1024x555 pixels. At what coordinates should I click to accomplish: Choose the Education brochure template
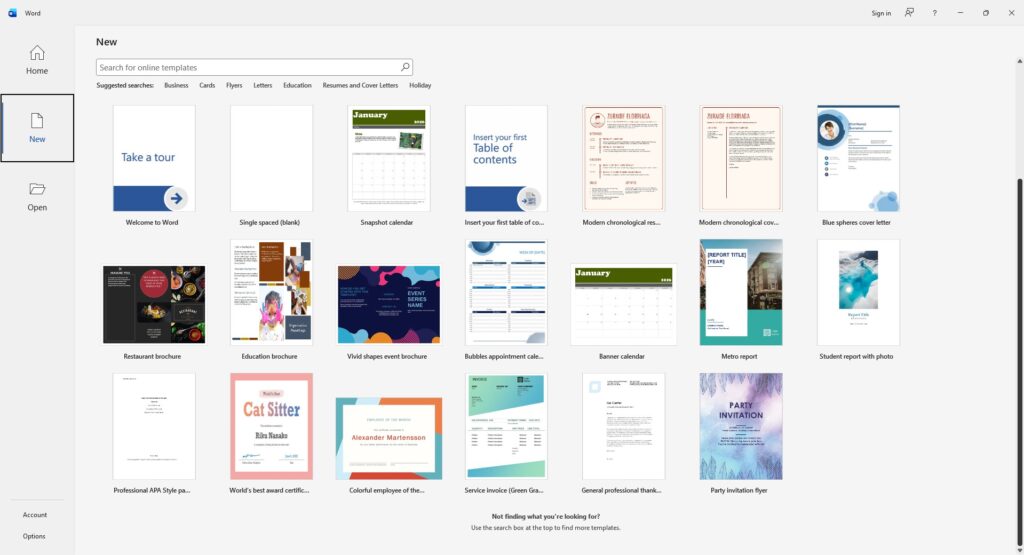tap(271, 292)
